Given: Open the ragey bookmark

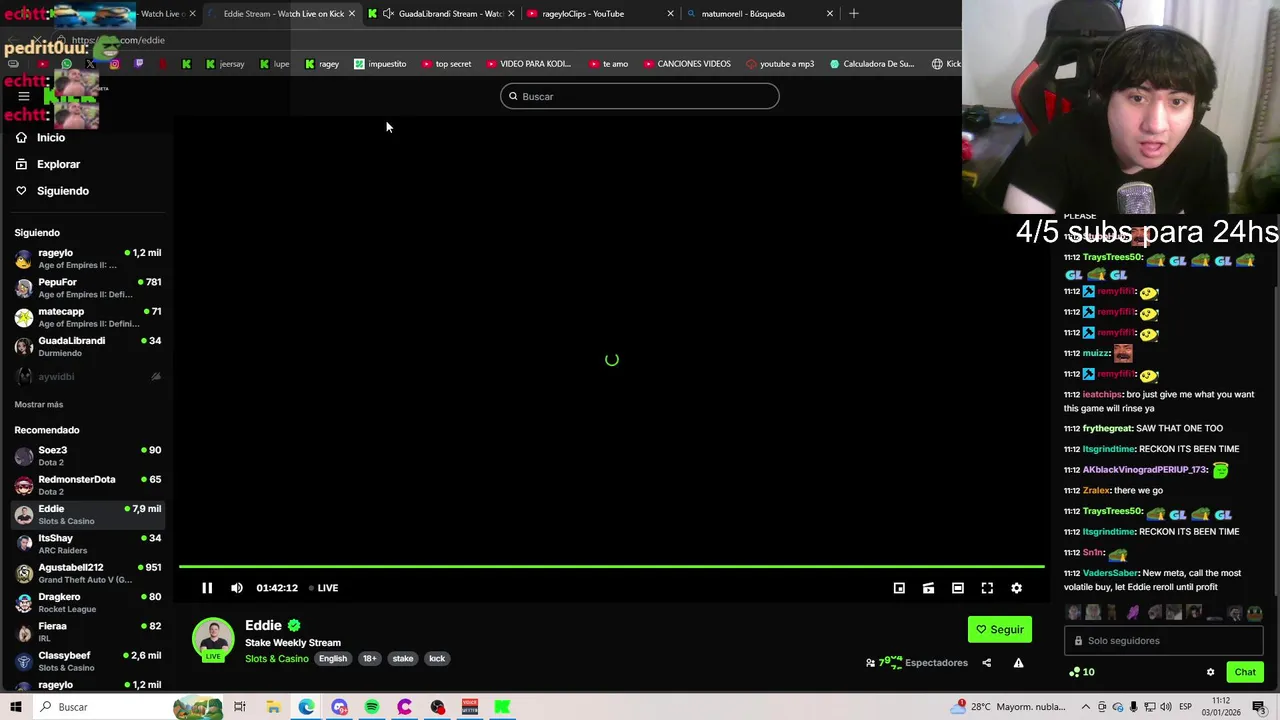Looking at the screenshot, I should click(322, 64).
